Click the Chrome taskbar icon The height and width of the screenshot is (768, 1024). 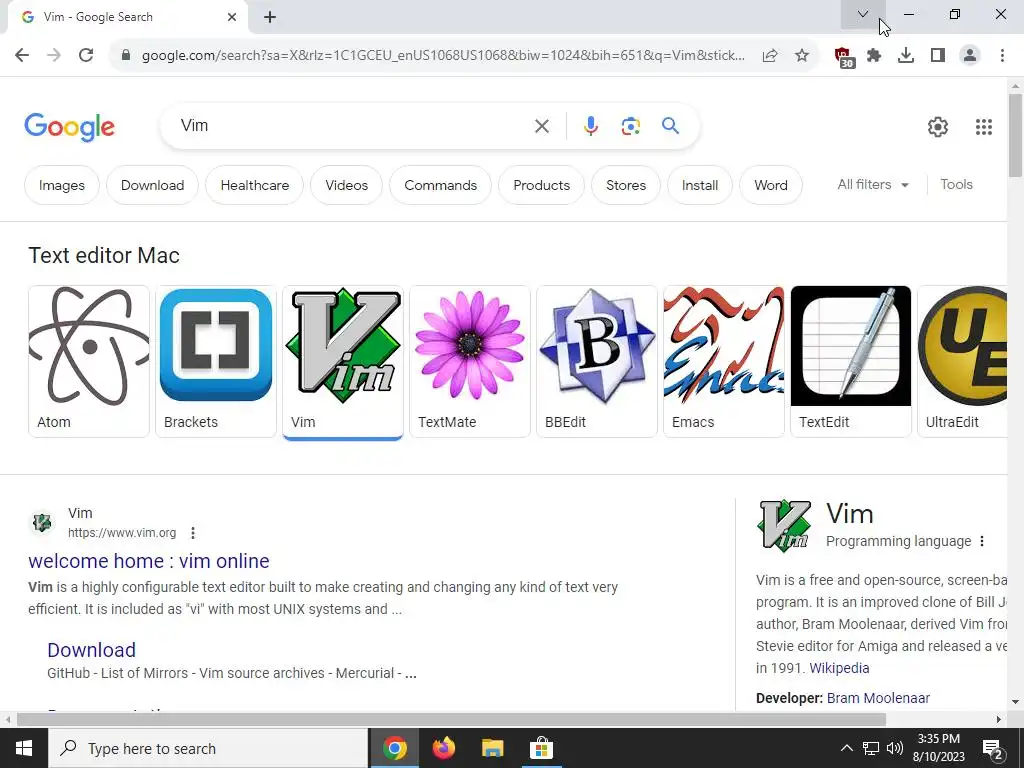[x=394, y=748]
